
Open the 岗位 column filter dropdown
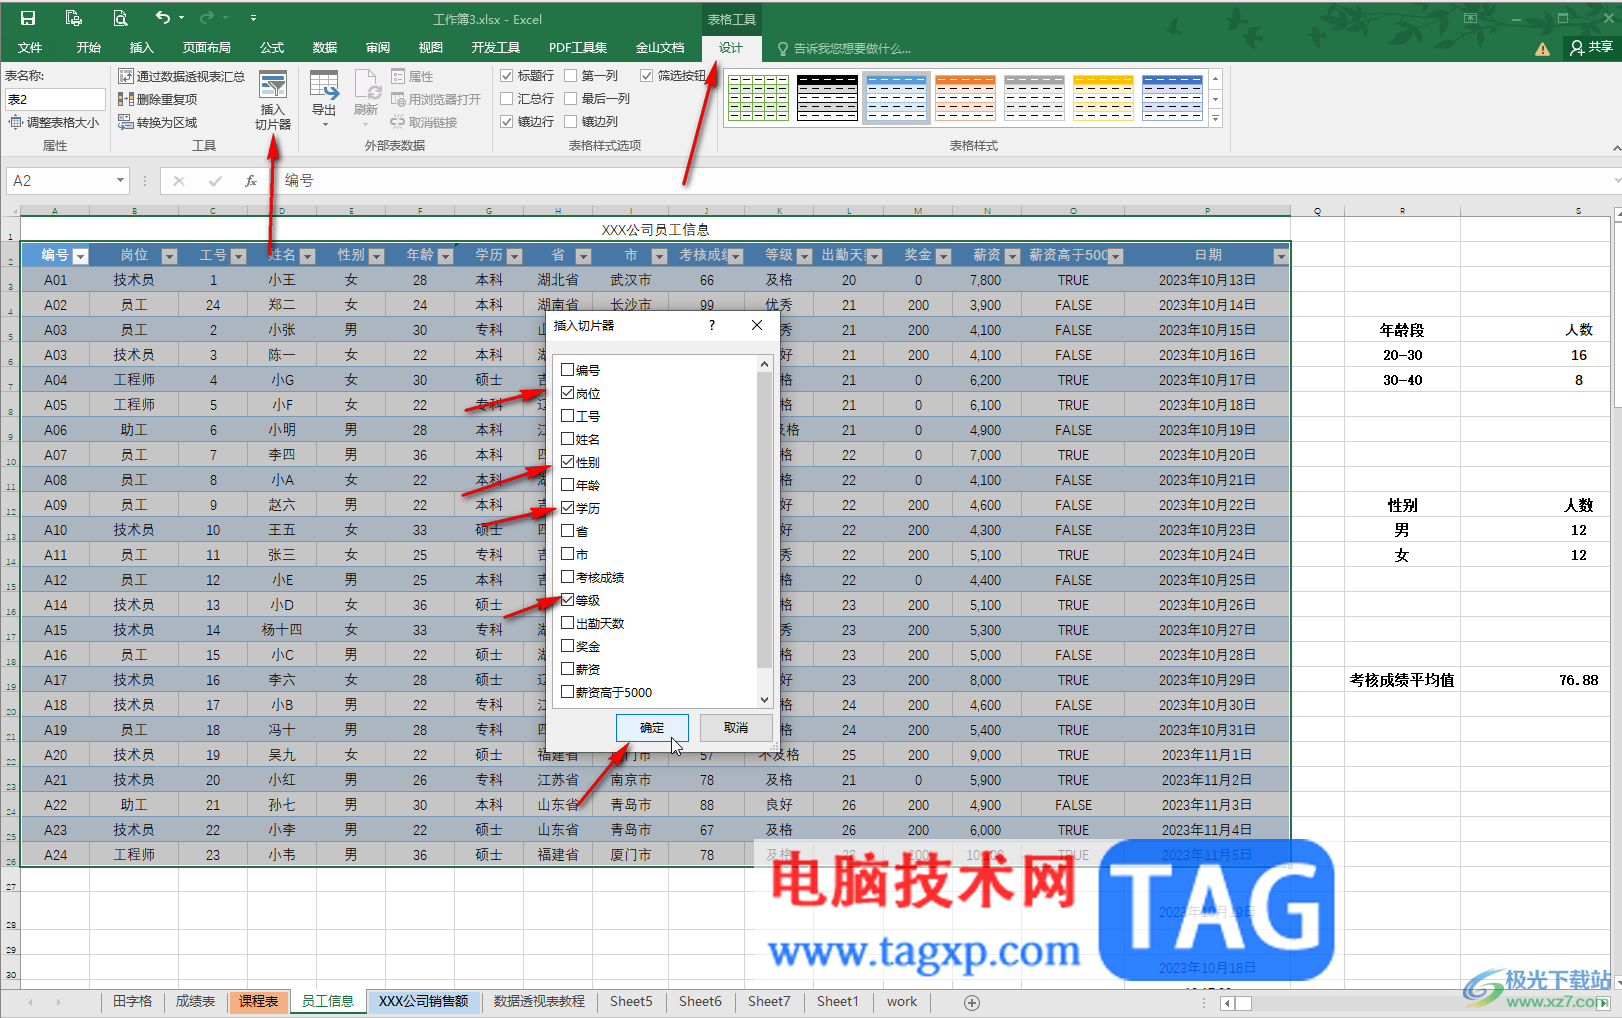[x=169, y=256]
